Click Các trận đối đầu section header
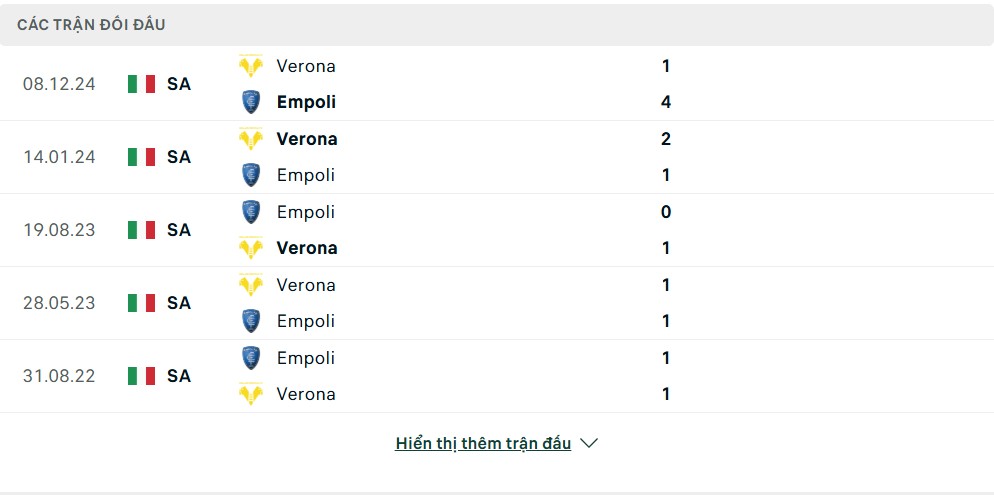 [x=91, y=25]
